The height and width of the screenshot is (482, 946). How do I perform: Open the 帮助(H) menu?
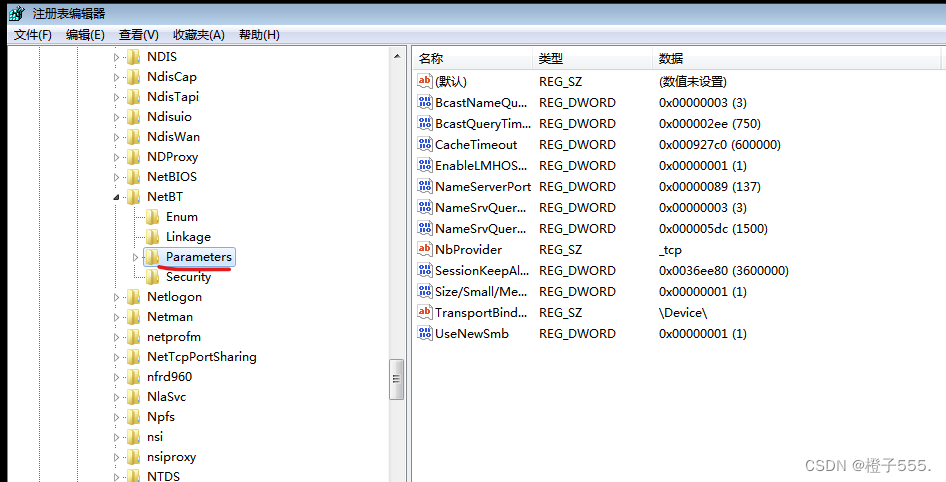(259, 34)
